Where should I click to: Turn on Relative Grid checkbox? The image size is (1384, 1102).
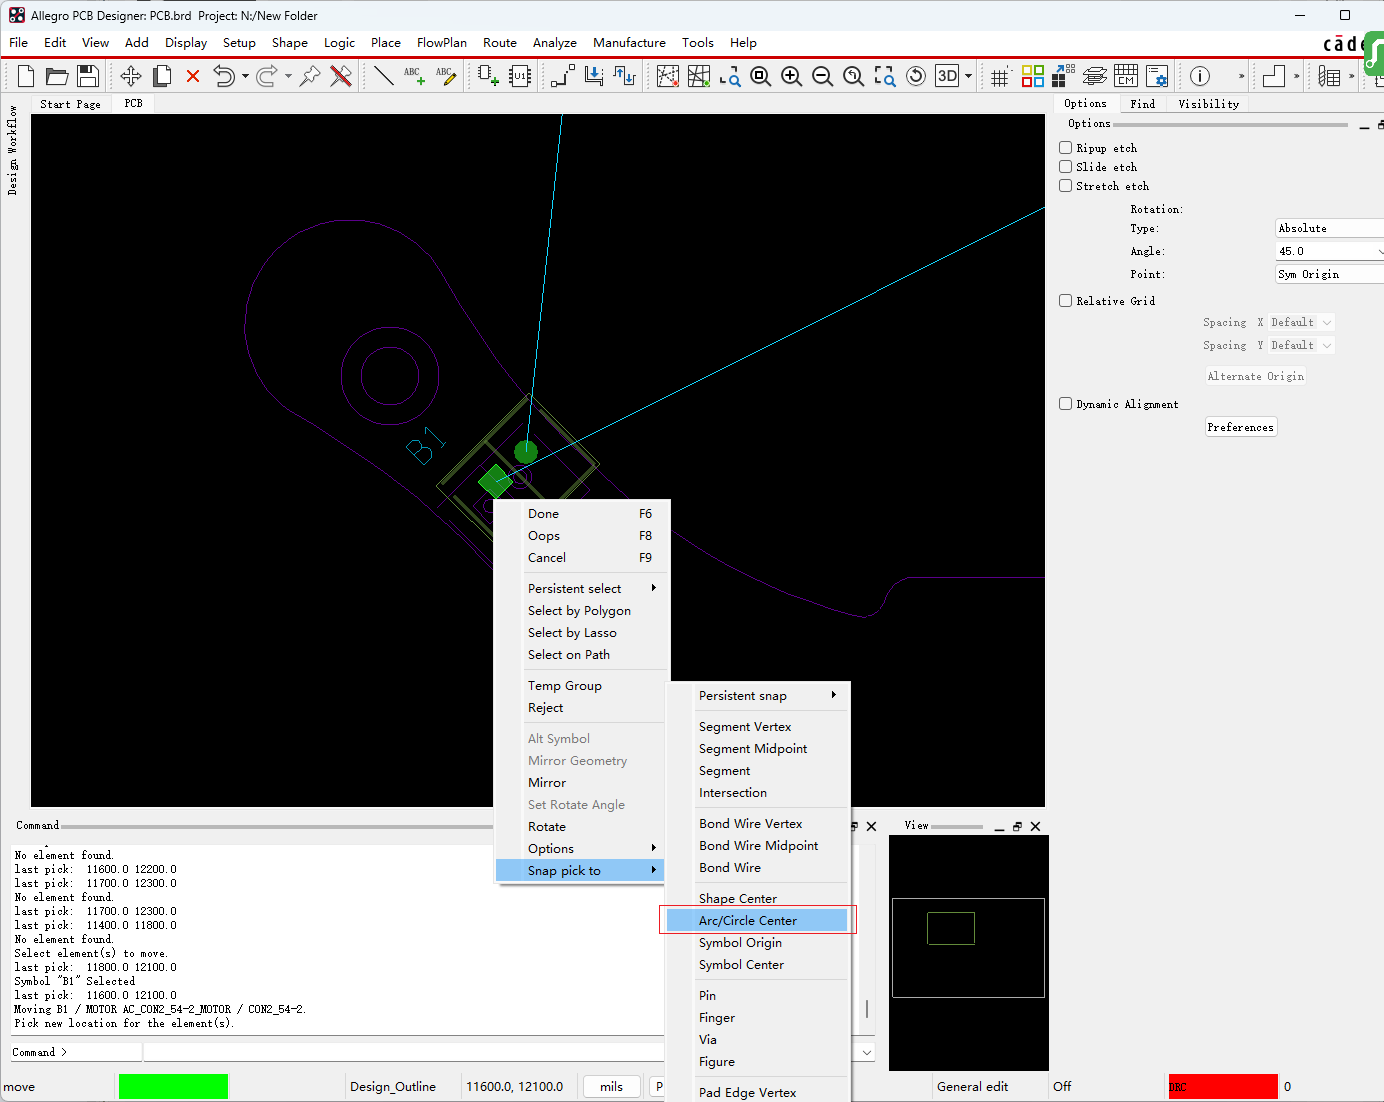pyautogui.click(x=1066, y=301)
